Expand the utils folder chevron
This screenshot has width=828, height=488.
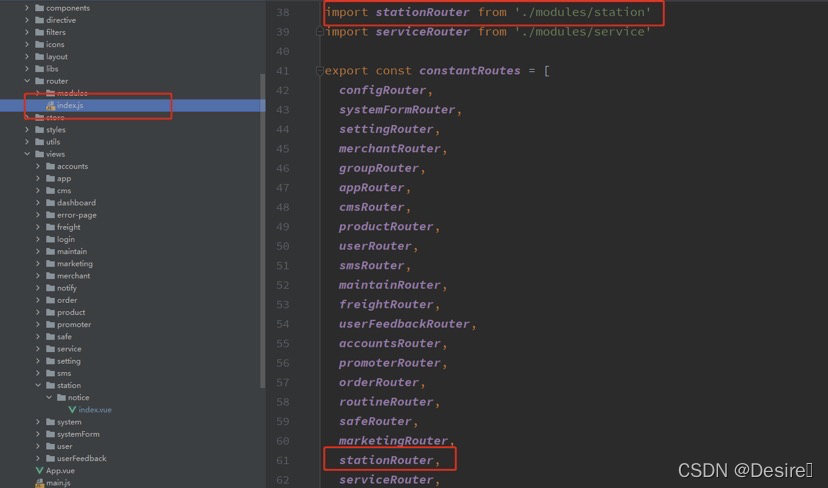[x=27, y=142]
